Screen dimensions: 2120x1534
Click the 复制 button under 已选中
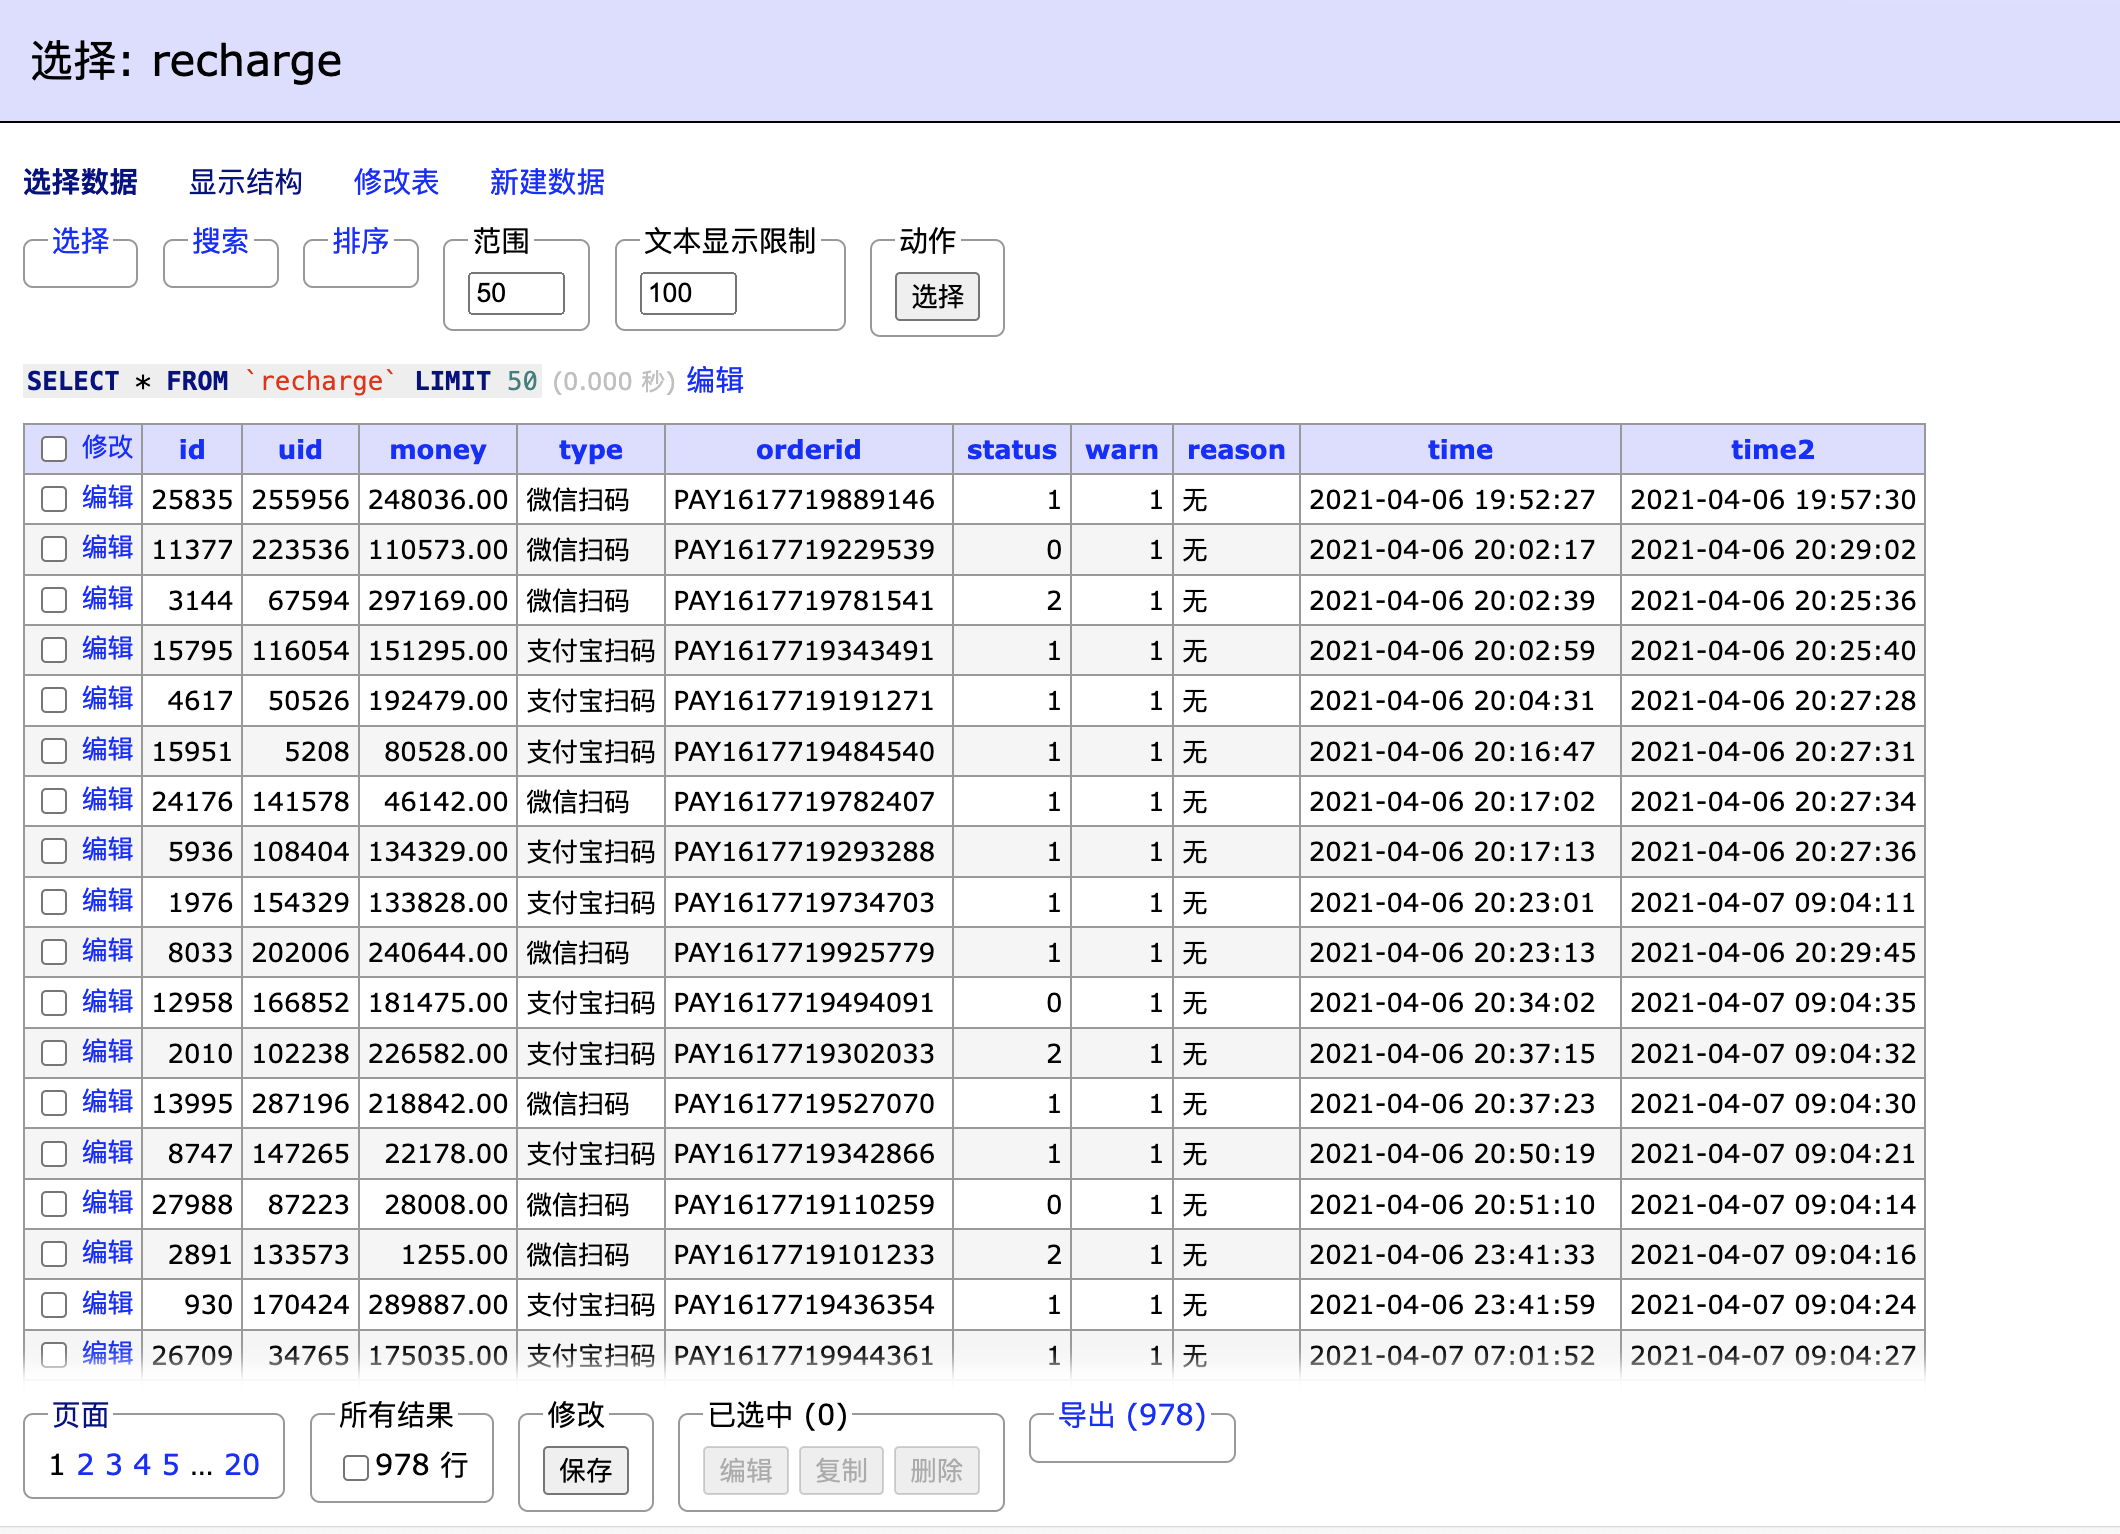pyautogui.click(x=841, y=1471)
